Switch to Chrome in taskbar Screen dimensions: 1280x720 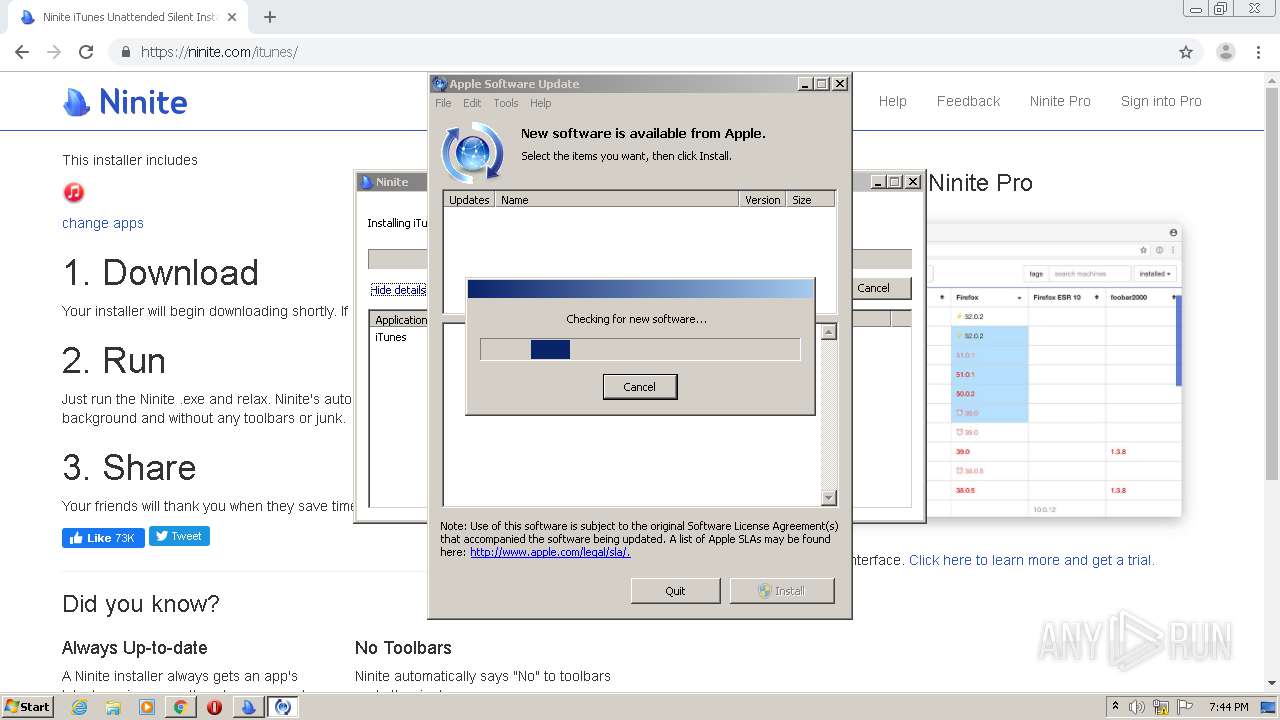(180, 707)
